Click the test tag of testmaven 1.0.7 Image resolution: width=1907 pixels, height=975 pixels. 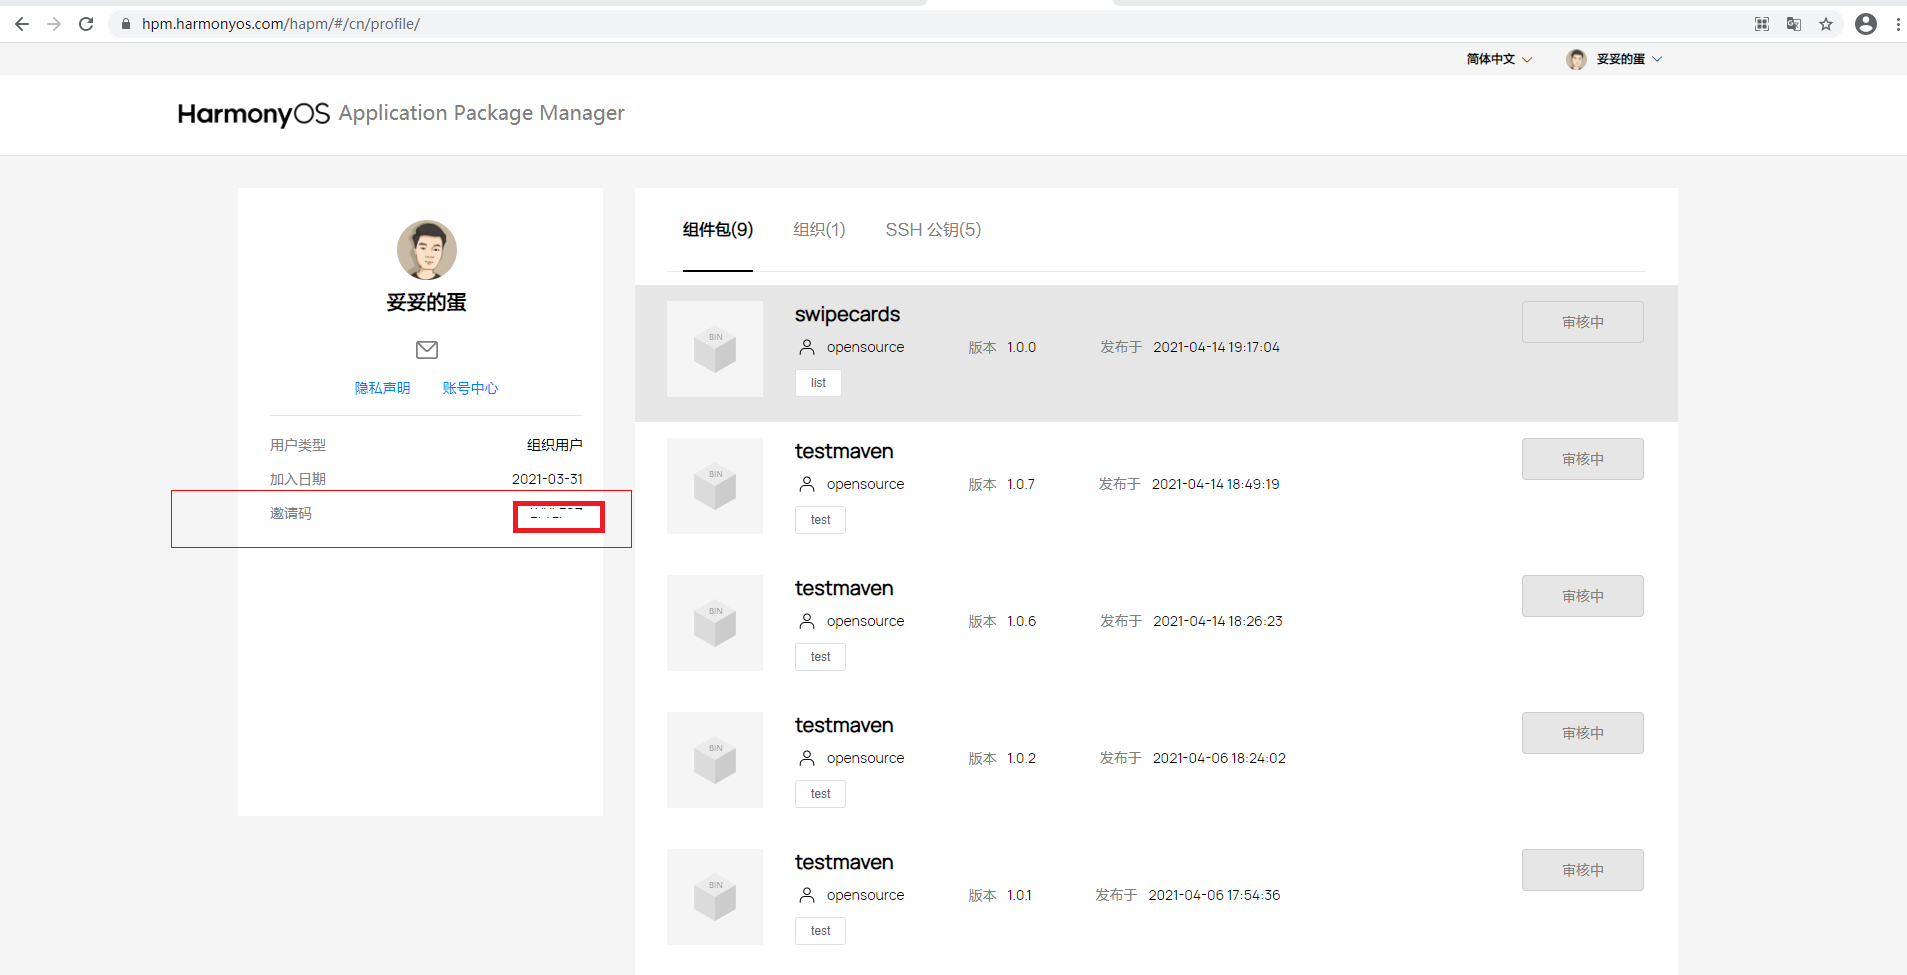[x=820, y=520]
